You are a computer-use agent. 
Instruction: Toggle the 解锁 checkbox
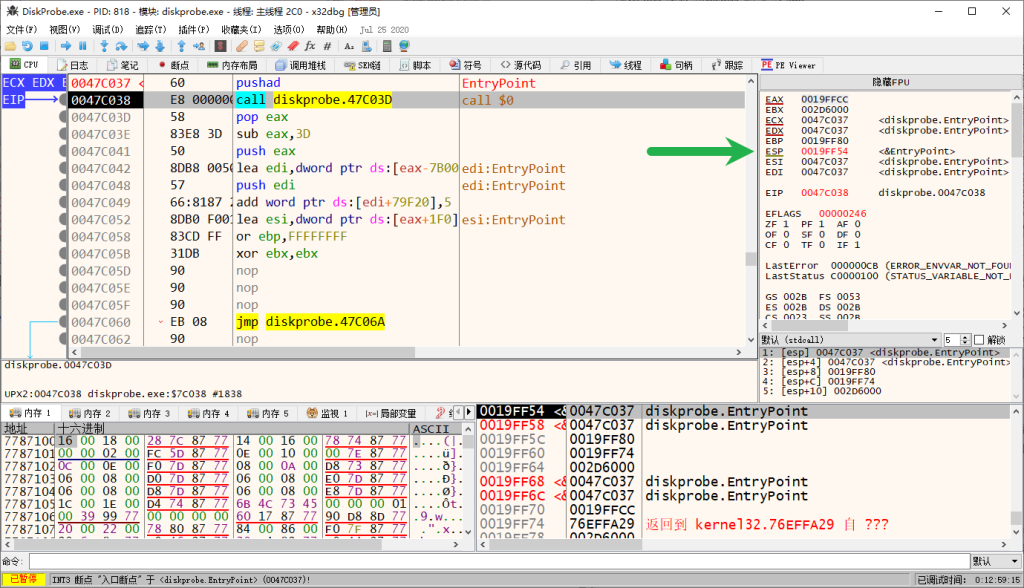pyautogui.click(x=978, y=340)
